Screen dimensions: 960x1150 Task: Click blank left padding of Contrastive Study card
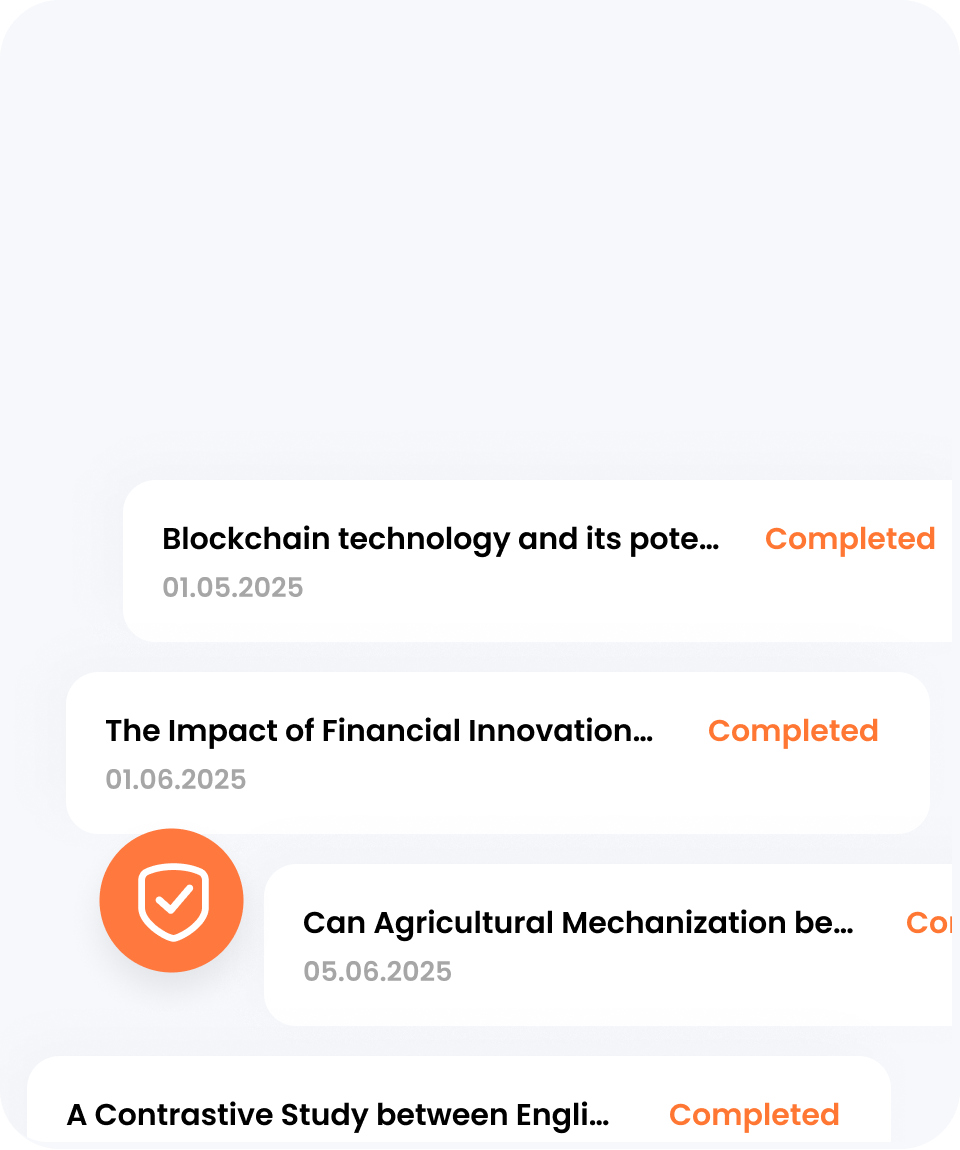[x=46, y=1116]
